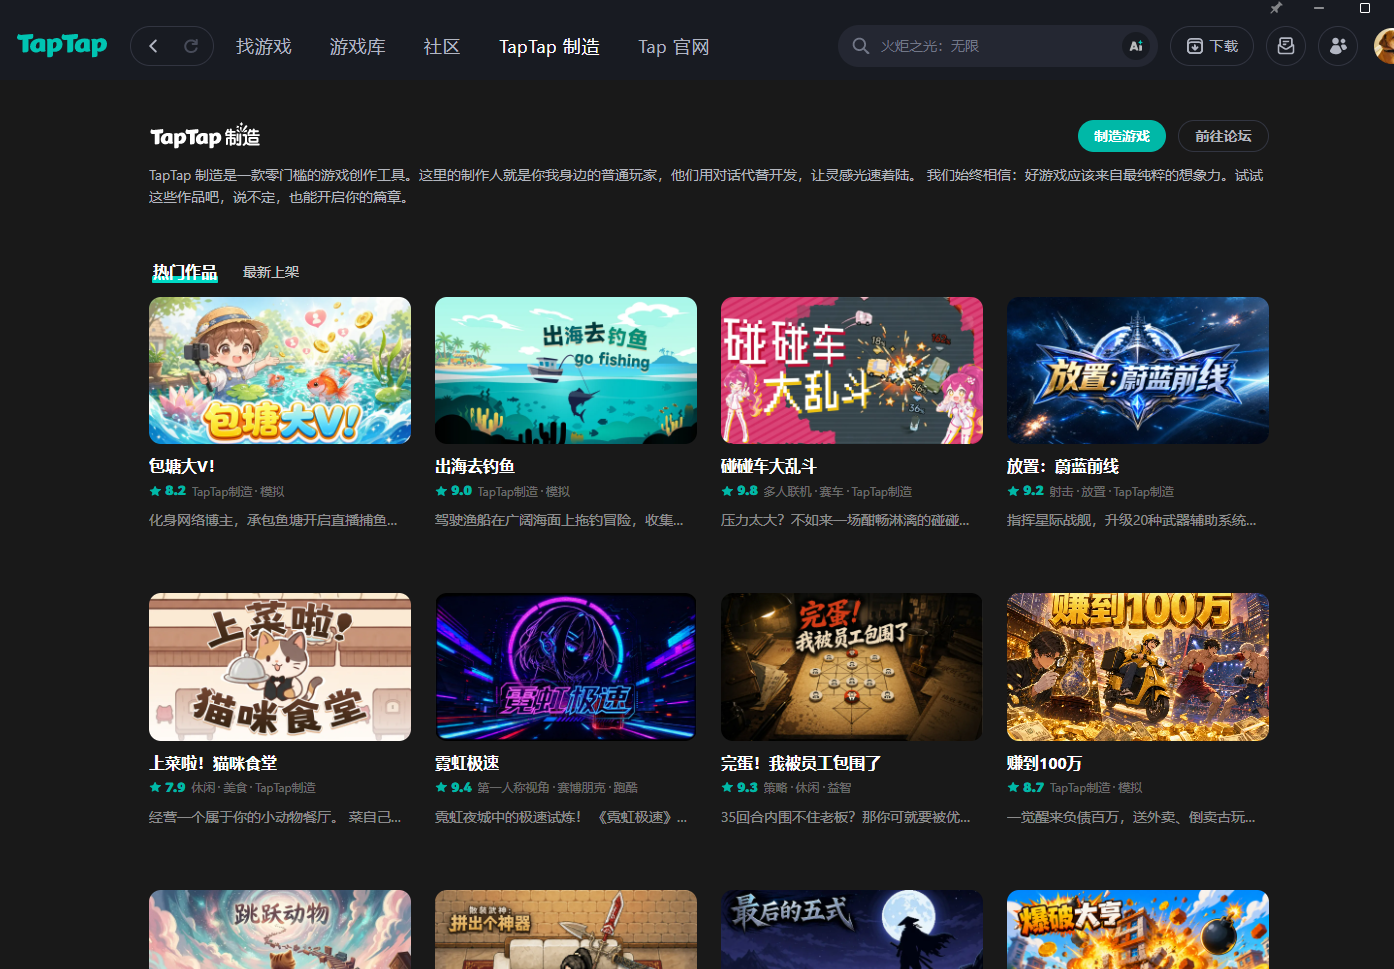Switch to the 最新上架 tab

tap(271, 272)
